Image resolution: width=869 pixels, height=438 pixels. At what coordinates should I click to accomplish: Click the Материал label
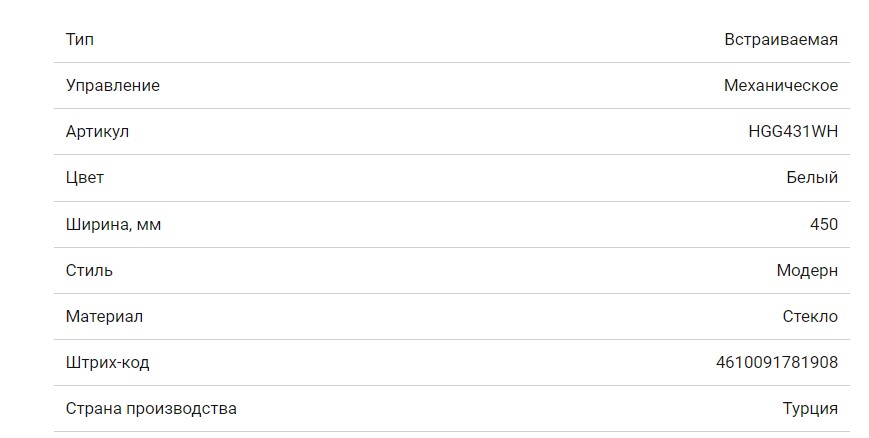click(x=104, y=316)
